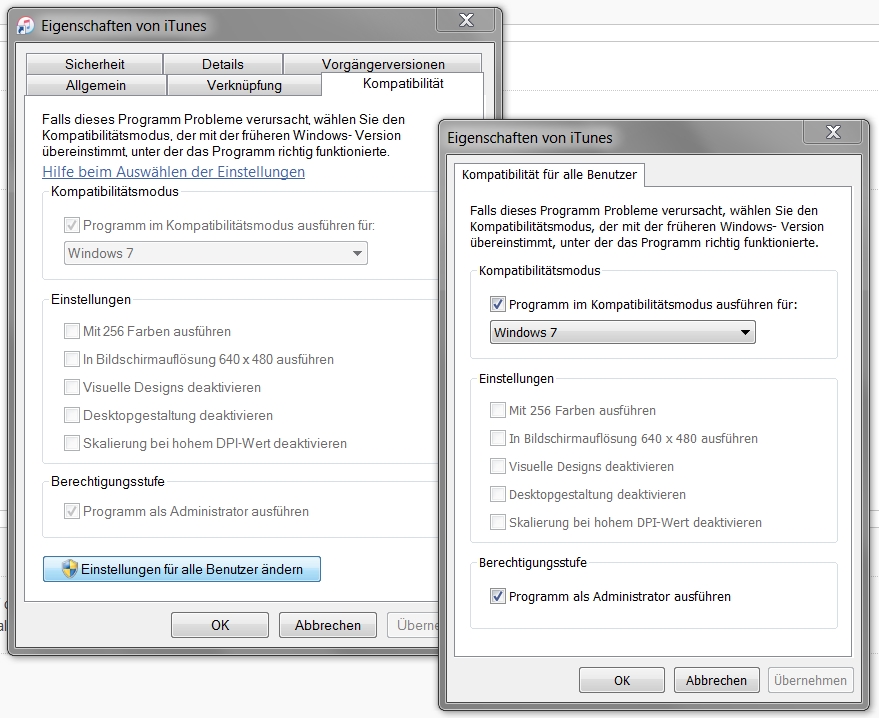Open the Verknüpfung tab
Screen dimensions: 879x718
click(244, 85)
